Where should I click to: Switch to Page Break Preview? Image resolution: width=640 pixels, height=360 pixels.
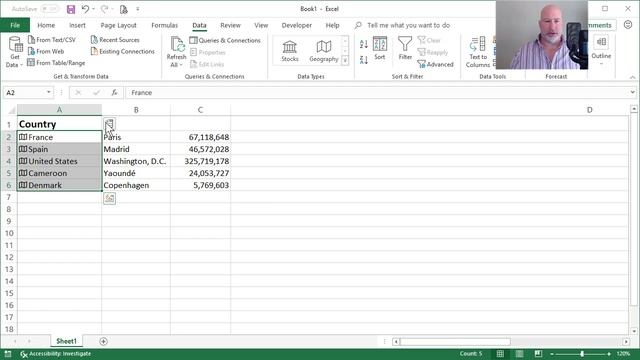538,353
